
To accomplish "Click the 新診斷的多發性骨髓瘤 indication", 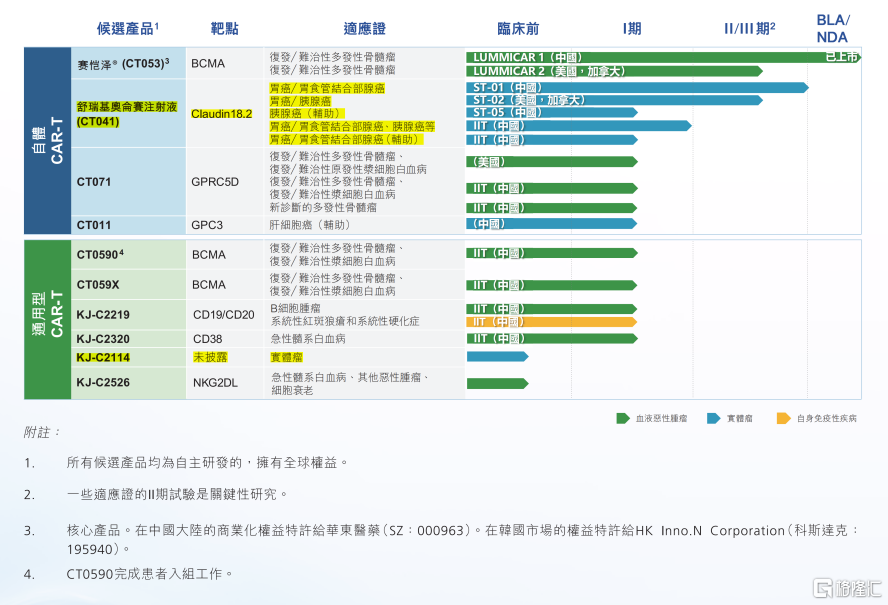I will [x=323, y=207].
